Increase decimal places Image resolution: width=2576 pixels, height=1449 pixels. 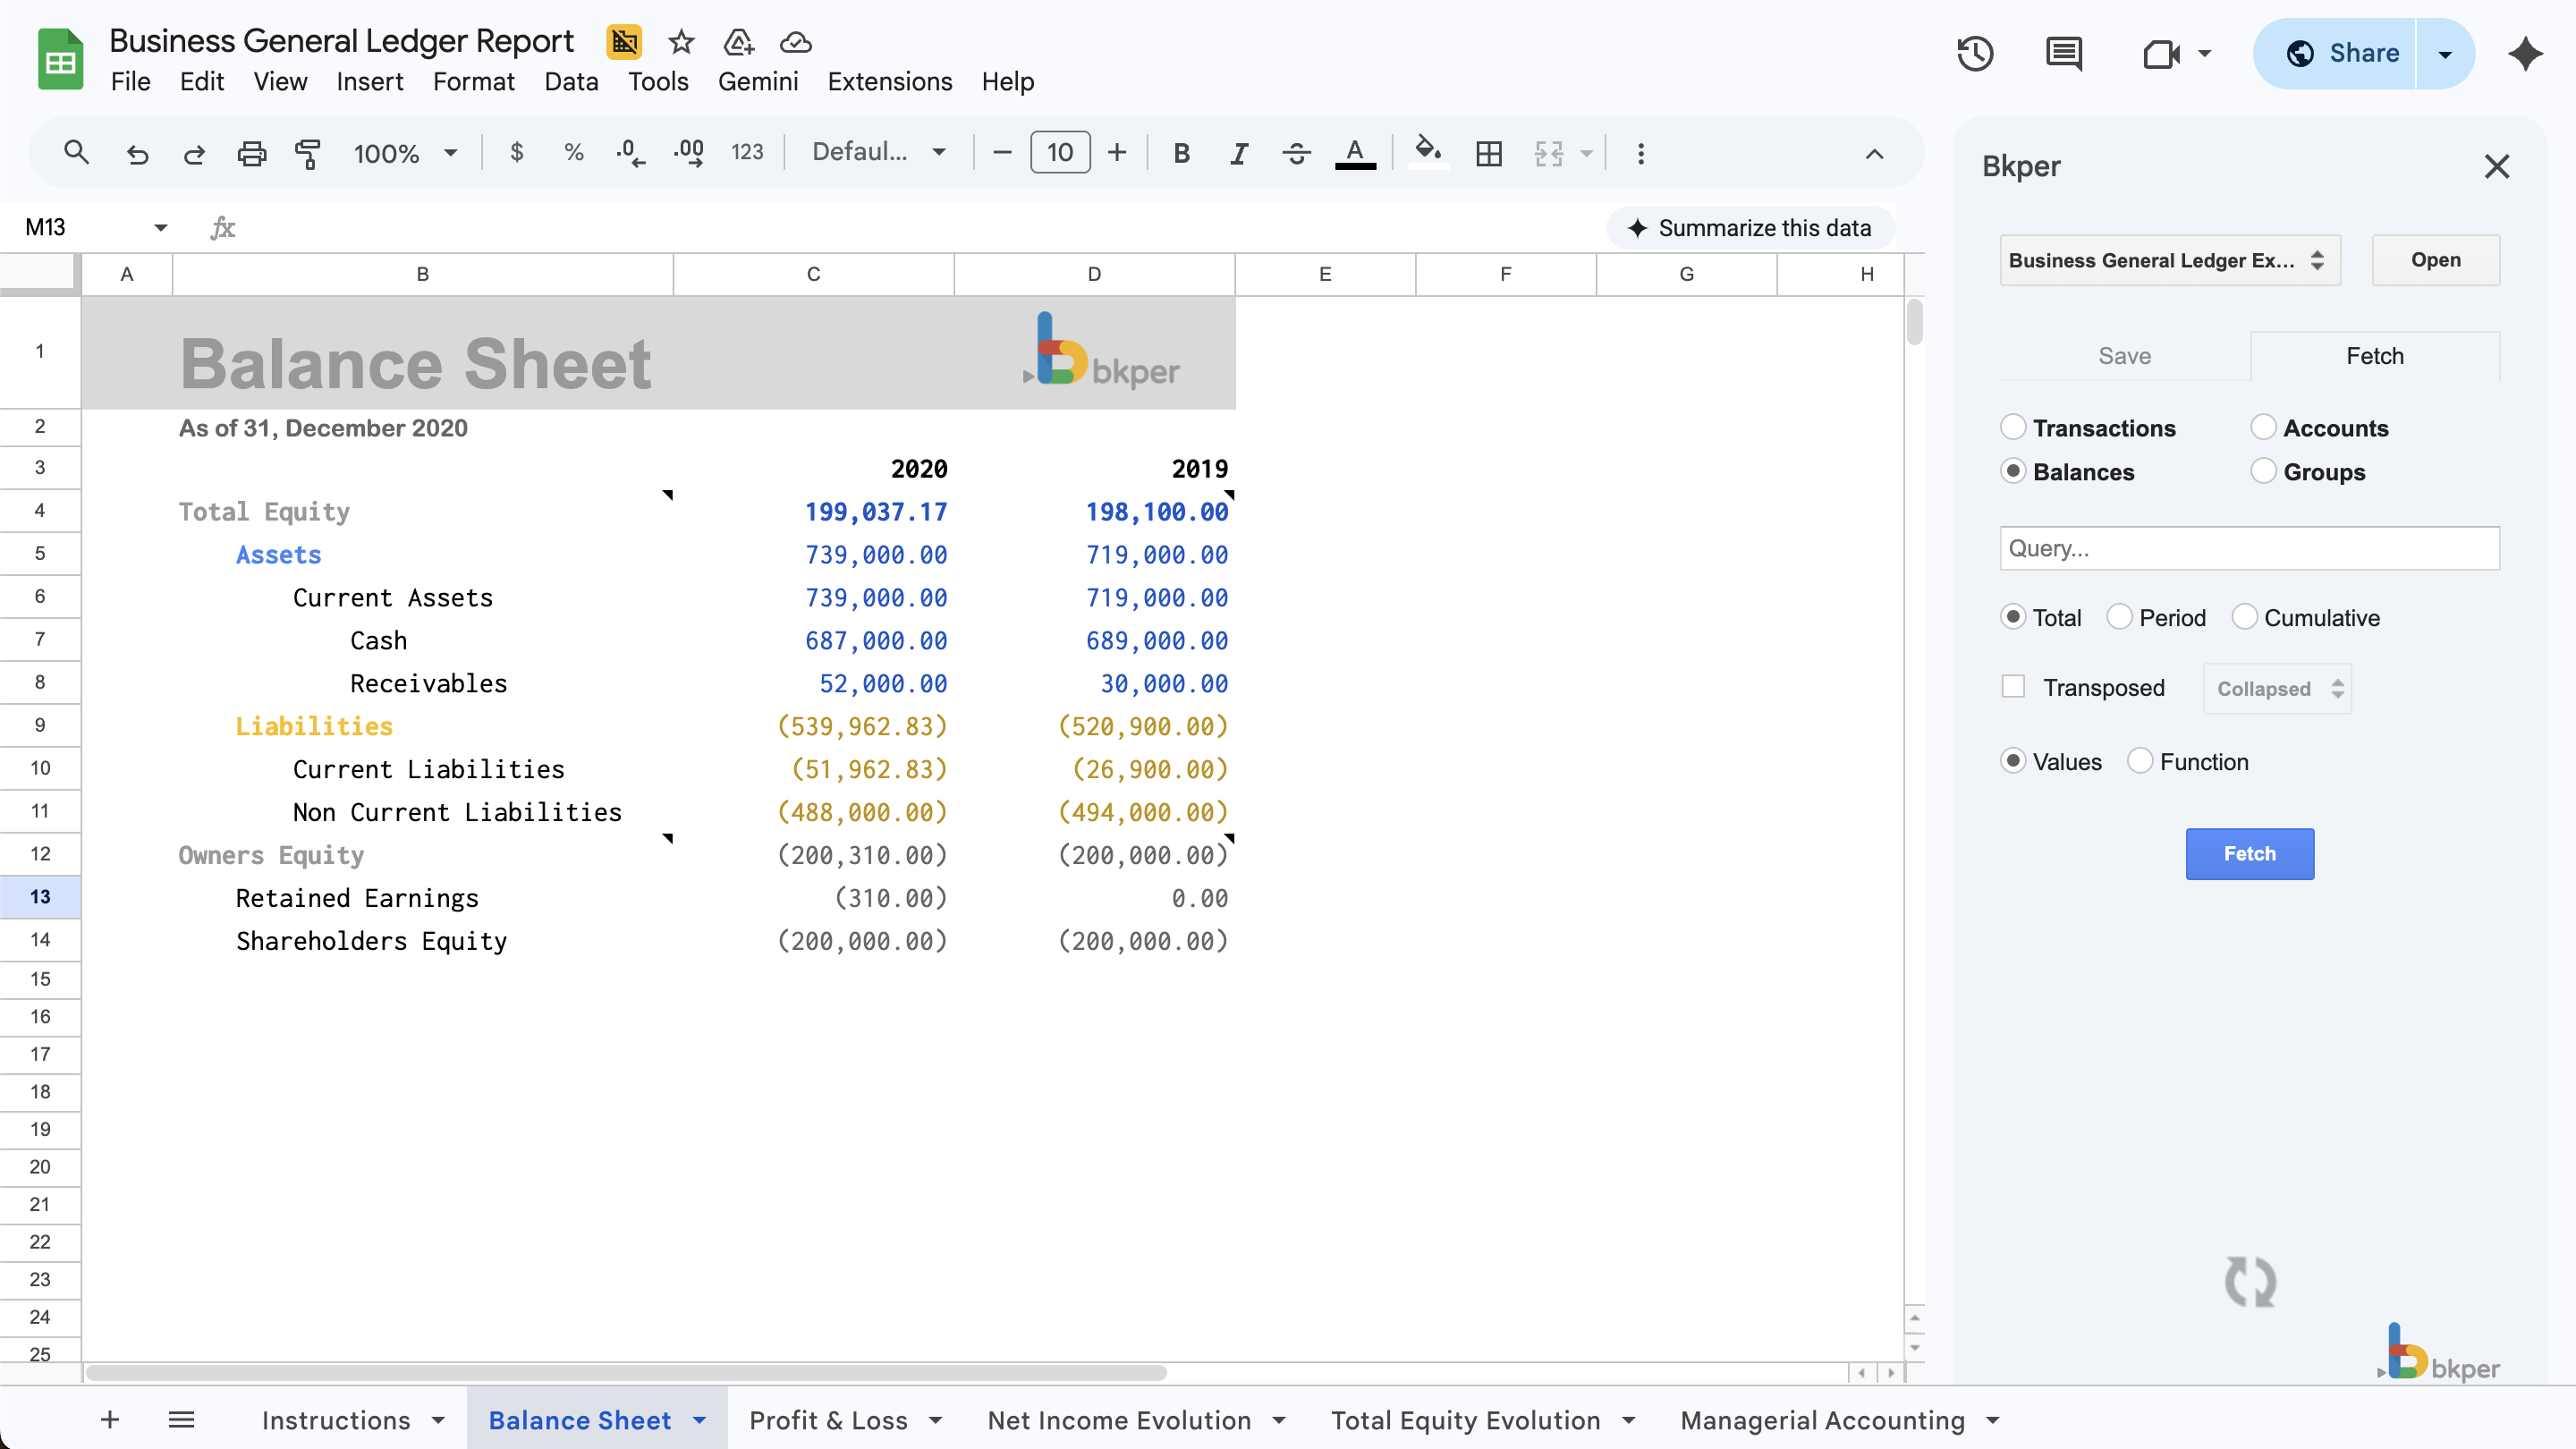(x=688, y=152)
